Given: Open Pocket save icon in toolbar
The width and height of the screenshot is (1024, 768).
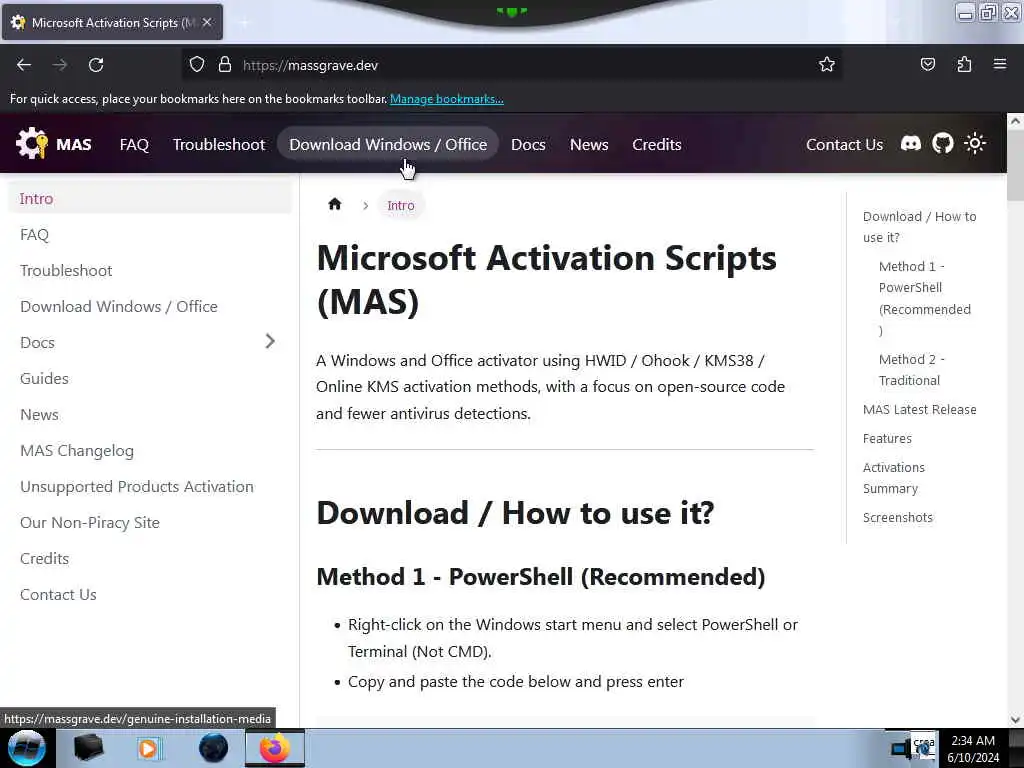Looking at the screenshot, I should 927,64.
